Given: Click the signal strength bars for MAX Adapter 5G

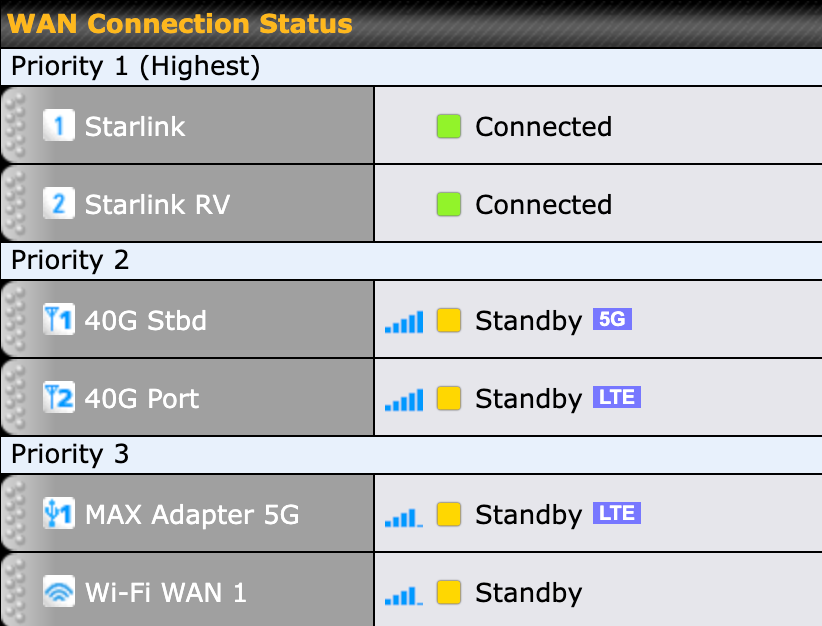Looking at the screenshot, I should tap(404, 513).
